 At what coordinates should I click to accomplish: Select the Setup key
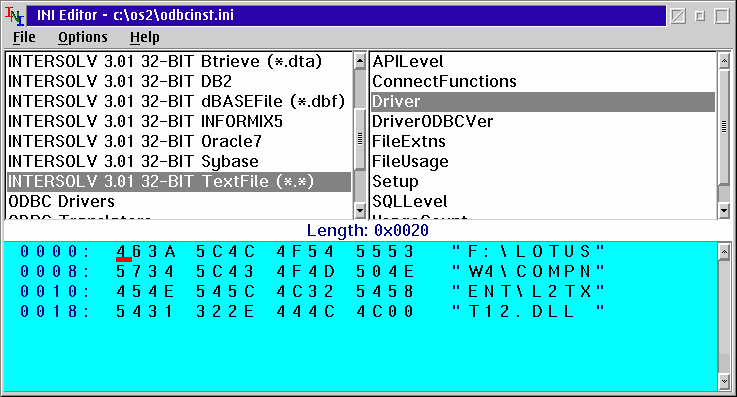543,181
